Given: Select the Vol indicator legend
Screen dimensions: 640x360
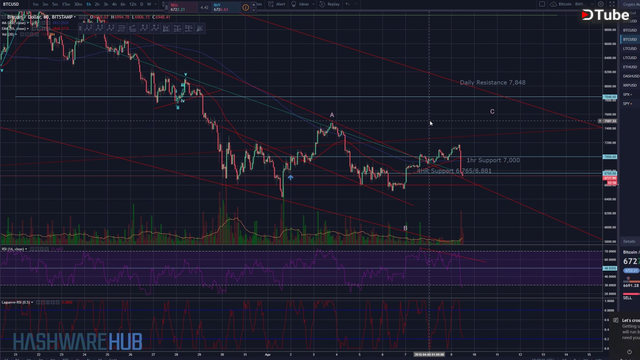Looking at the screenshot, I should (9, 34).
